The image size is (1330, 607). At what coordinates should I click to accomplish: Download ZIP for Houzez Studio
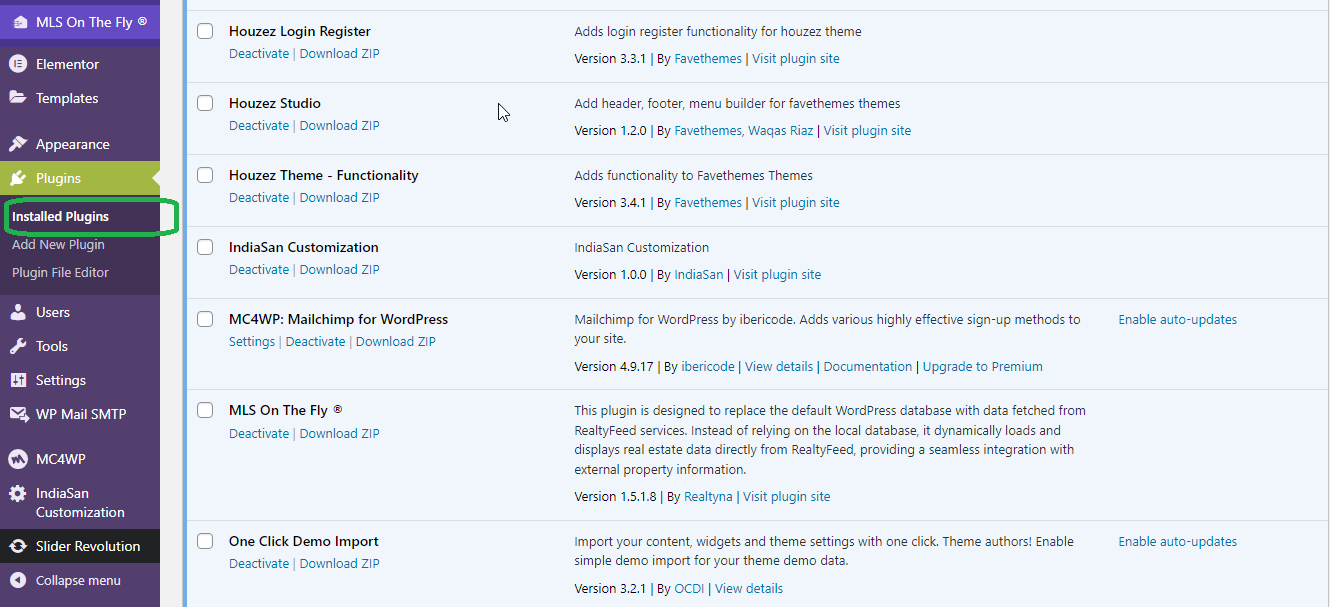pos(340,126)
